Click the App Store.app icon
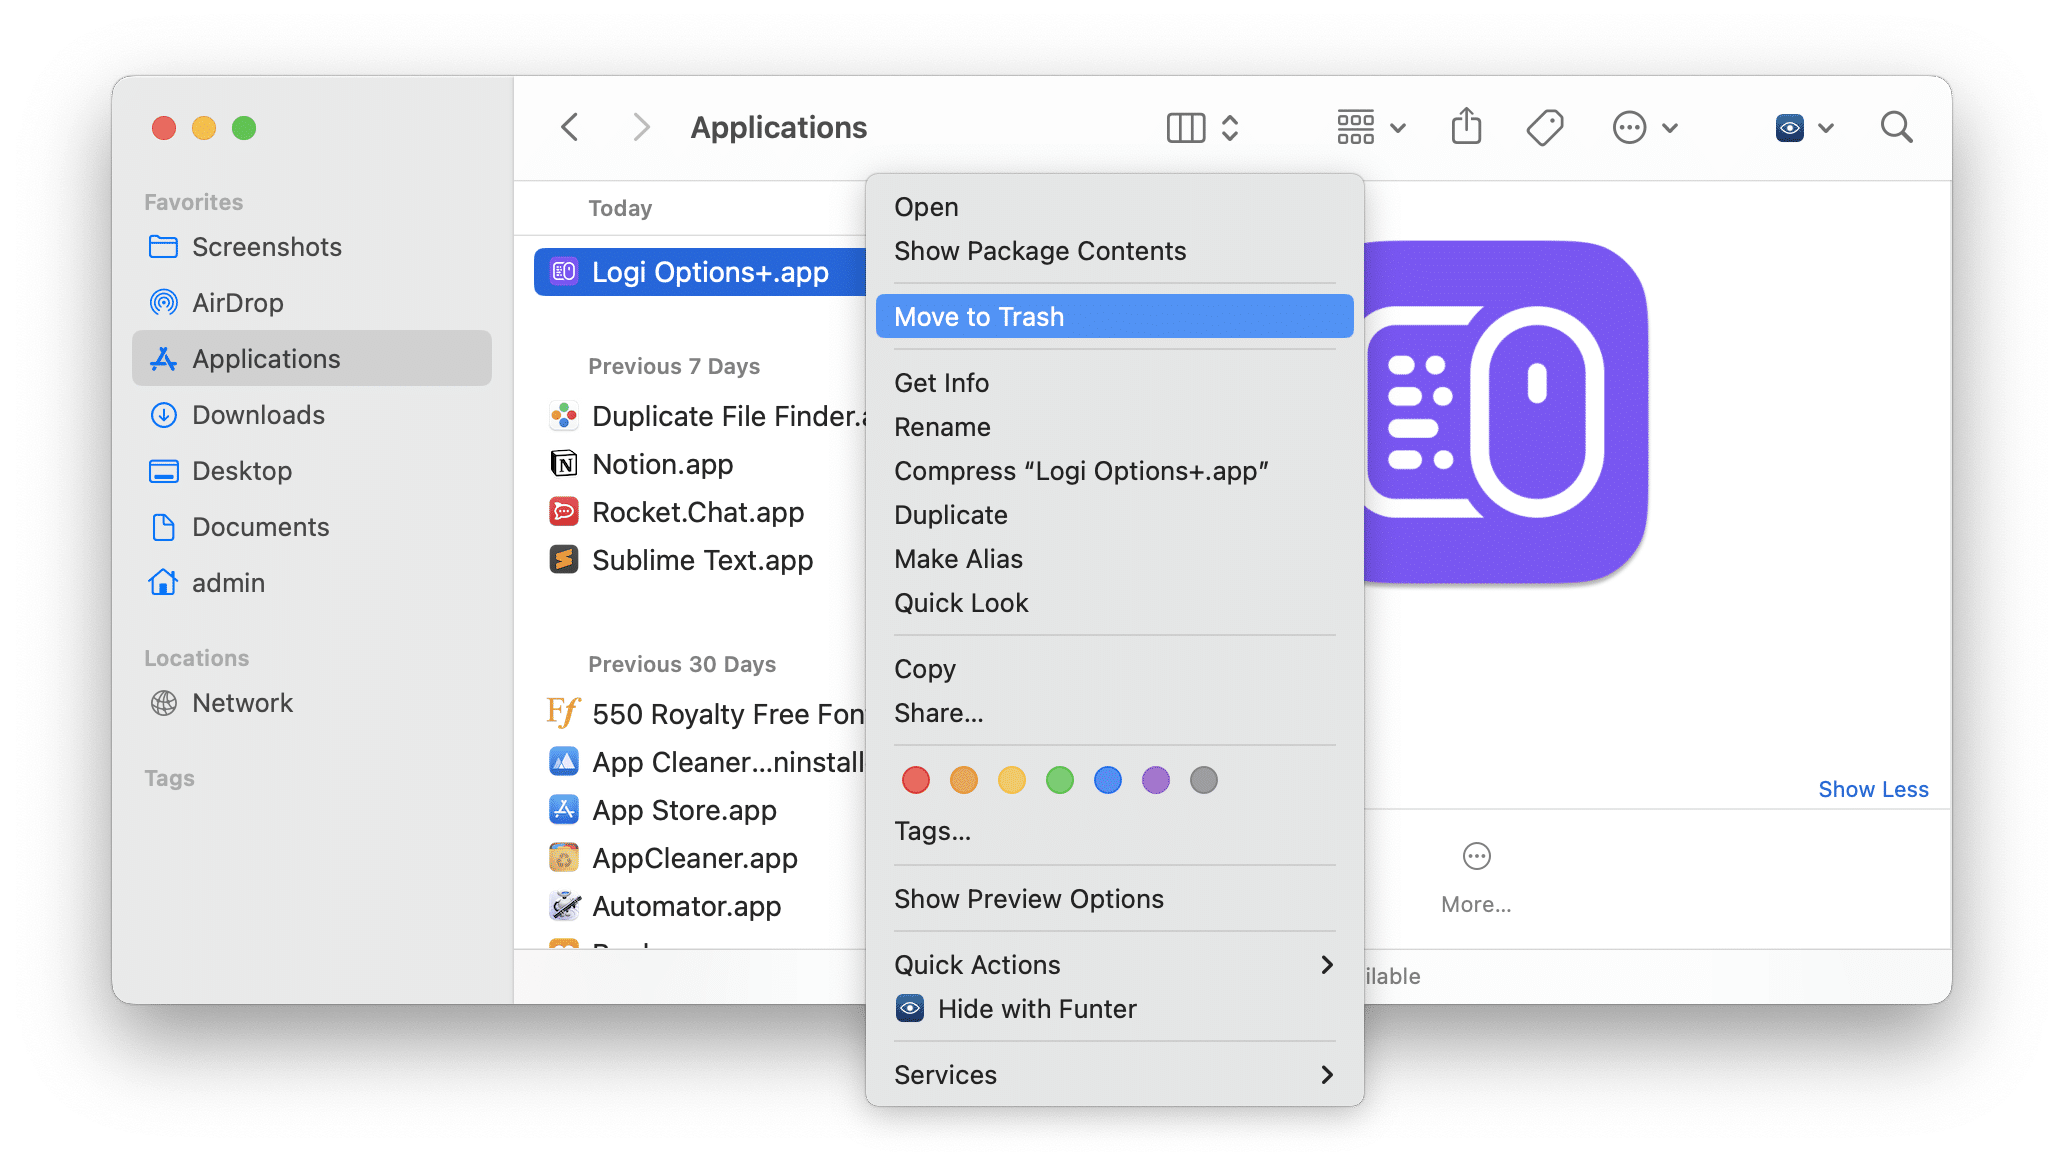This screenshot has height=1152, width=2064. pyautogui.click(x=564, y=810)
